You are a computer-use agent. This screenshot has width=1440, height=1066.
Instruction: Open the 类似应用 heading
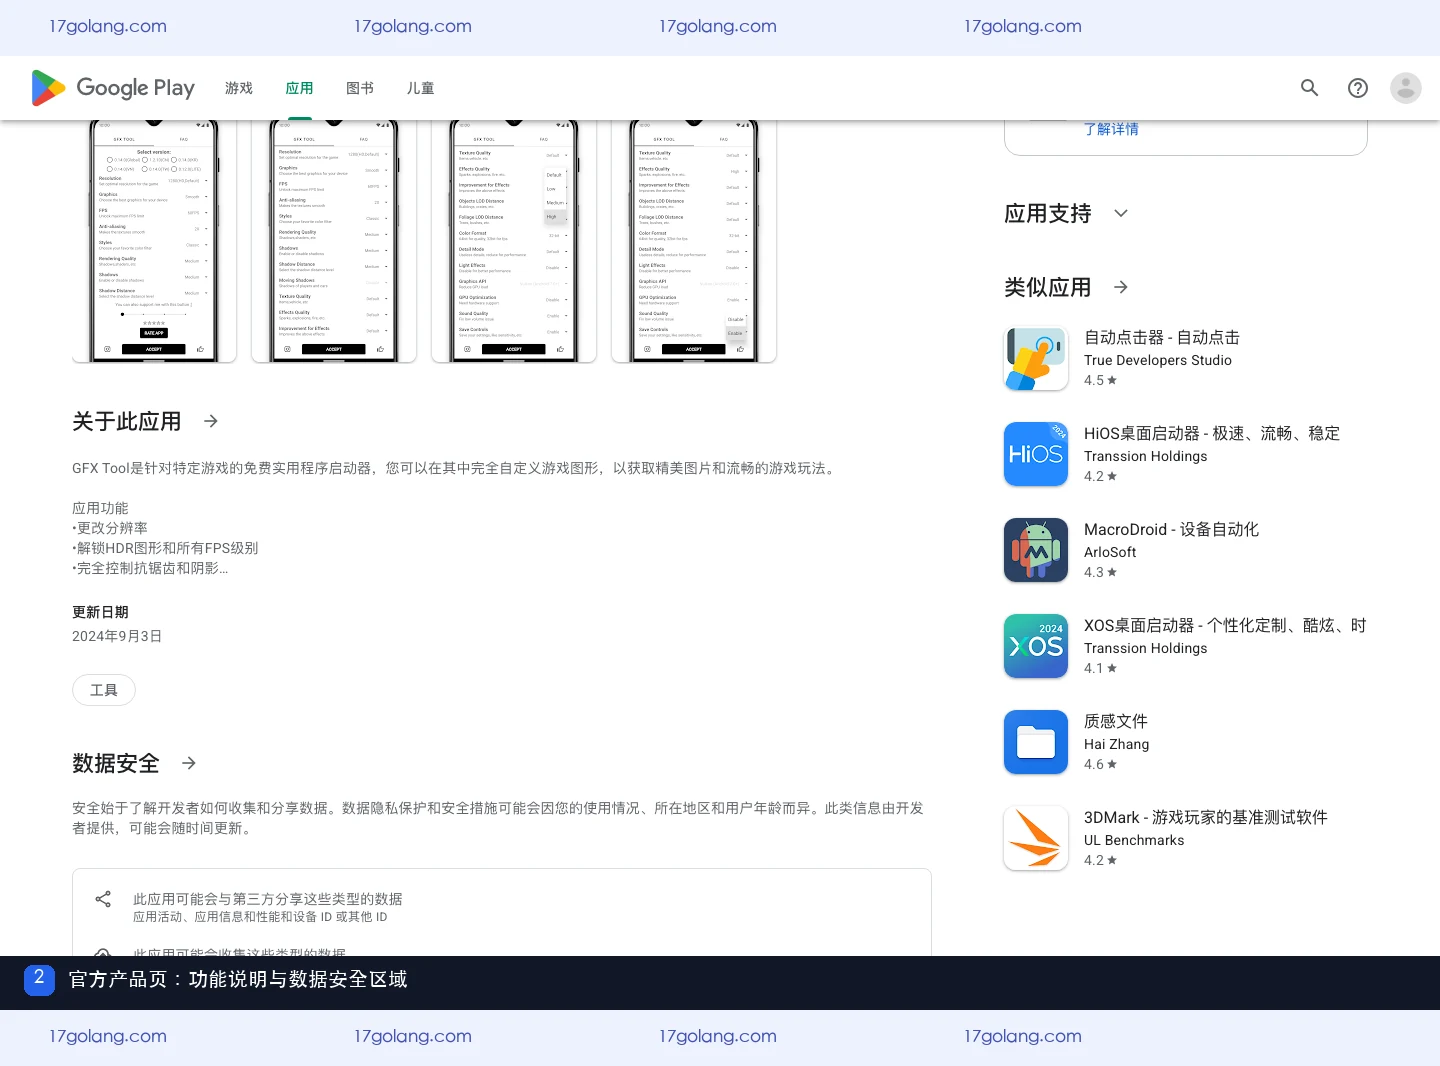(x=1048, y=287)
